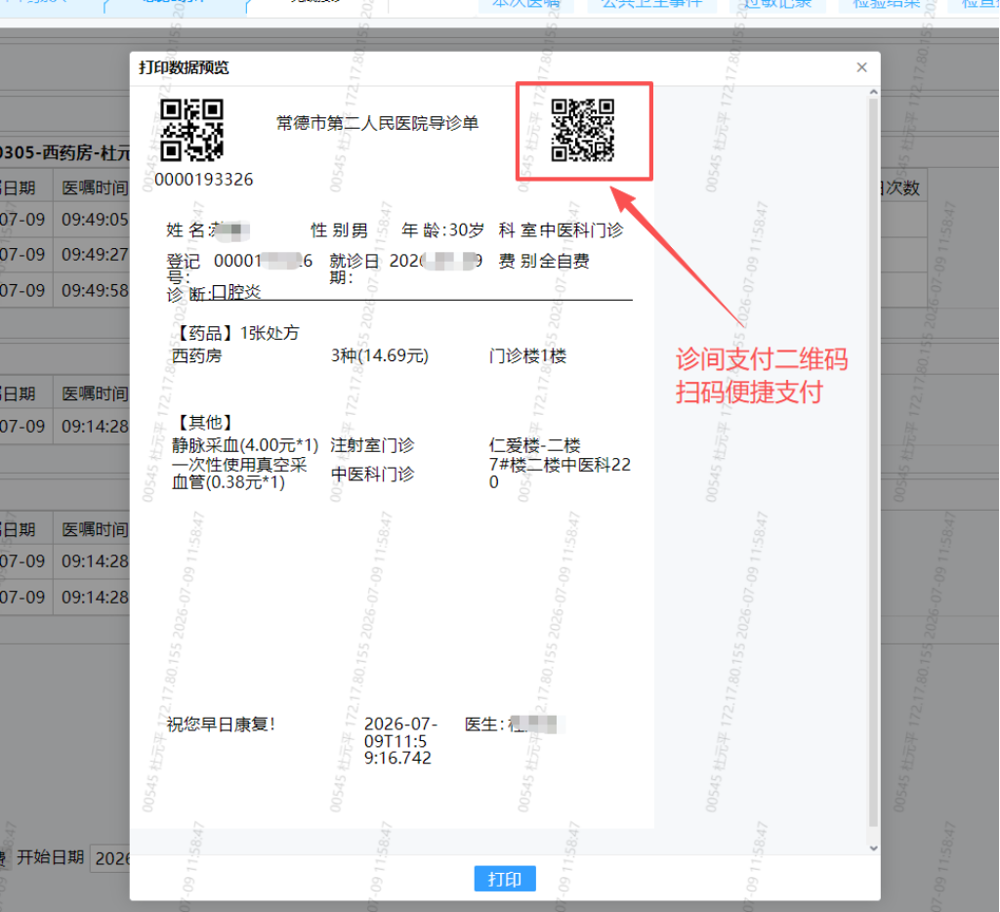Close the 打印数据预览 dialog
The width and height of the screenshot is (1000, 912).
coord(862,68)
